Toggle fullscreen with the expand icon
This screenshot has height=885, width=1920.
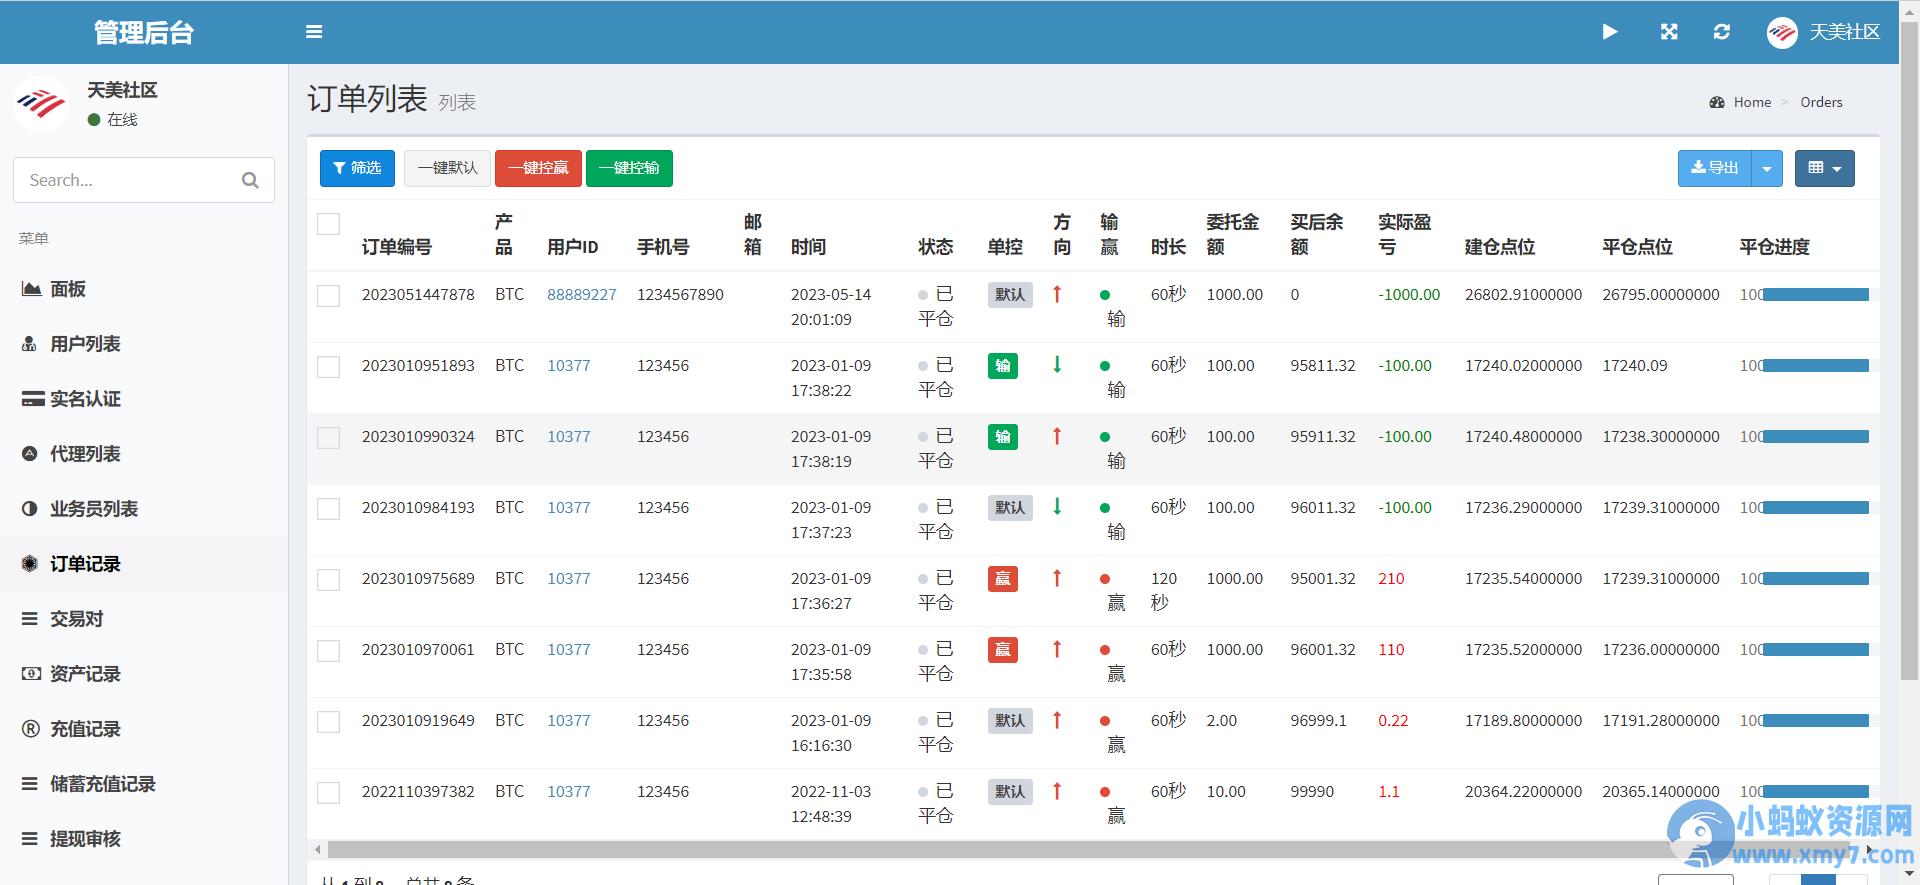(x=1669, y=32)
